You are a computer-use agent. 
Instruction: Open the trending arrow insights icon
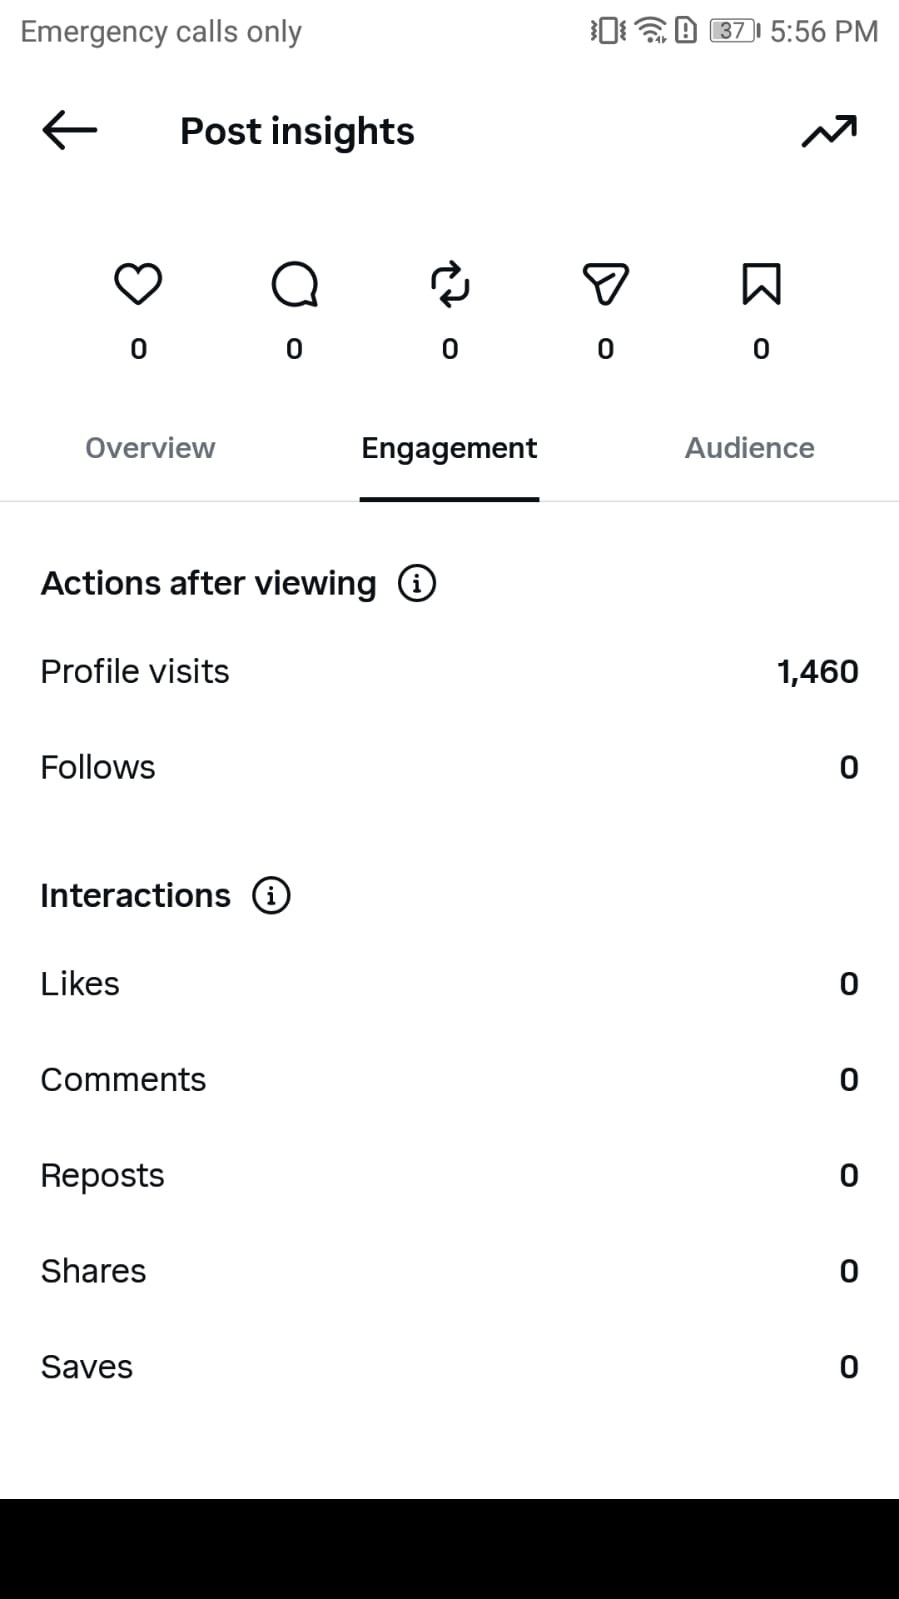(829, 131)
